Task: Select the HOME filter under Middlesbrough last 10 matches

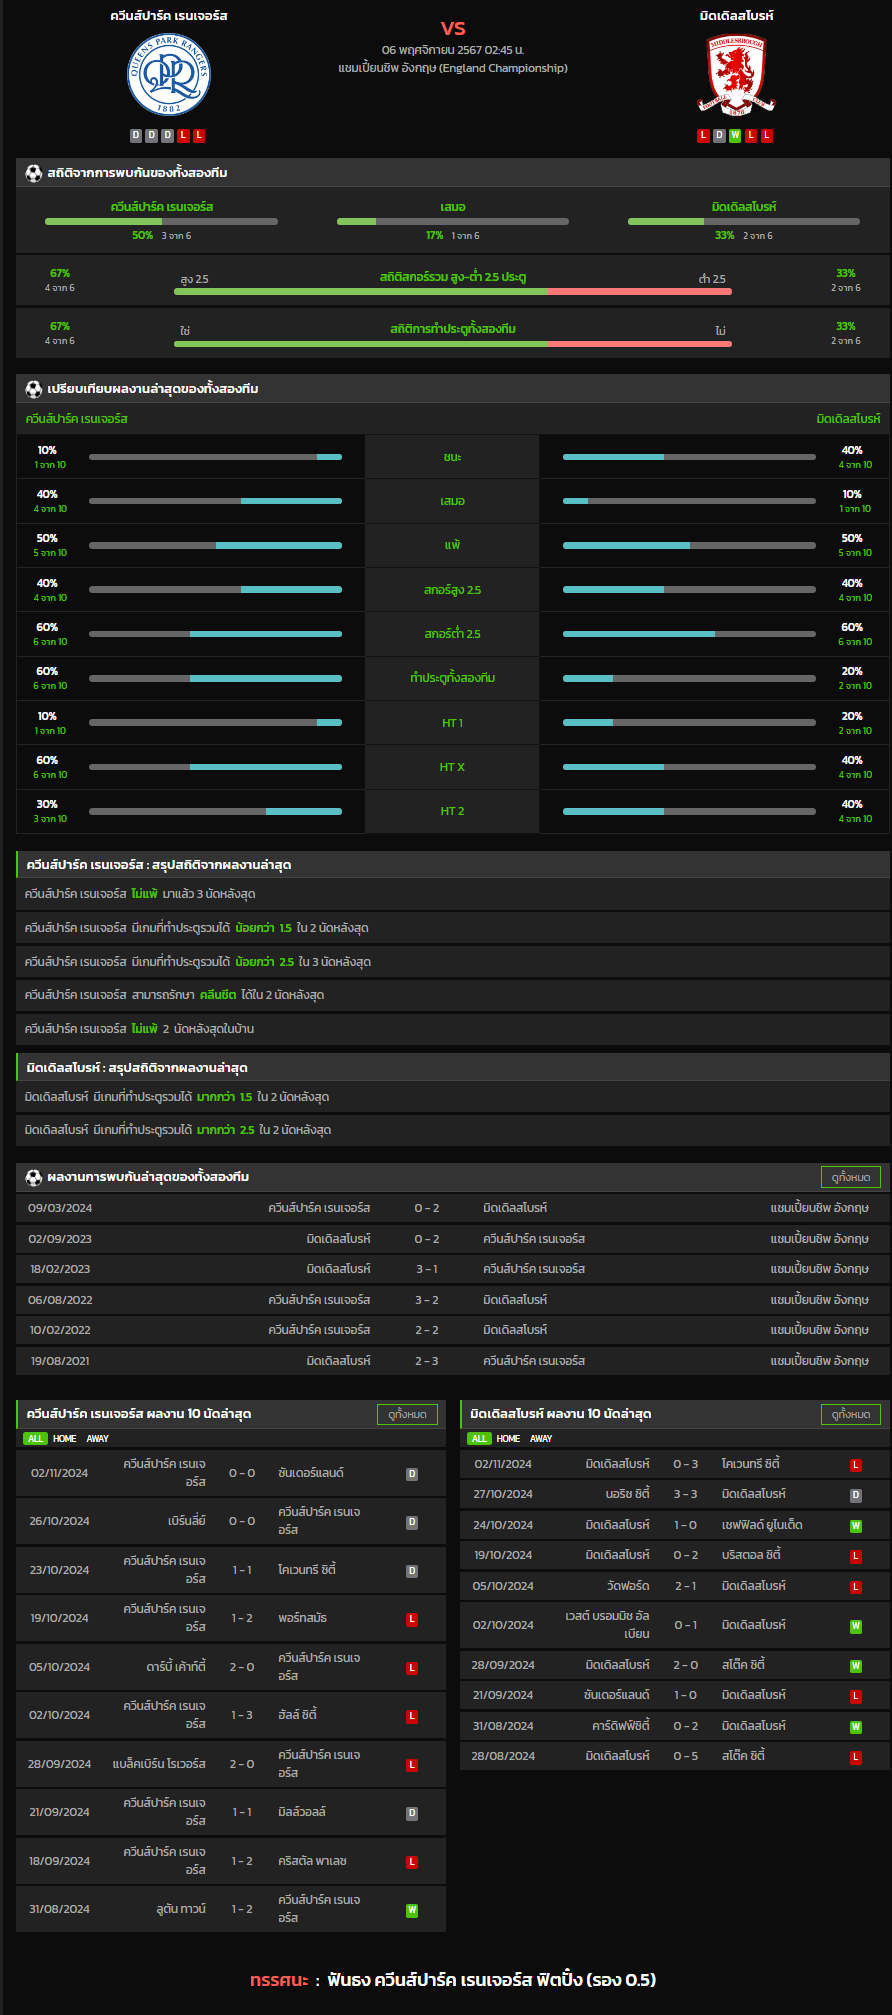Action: pos(508,1439)
